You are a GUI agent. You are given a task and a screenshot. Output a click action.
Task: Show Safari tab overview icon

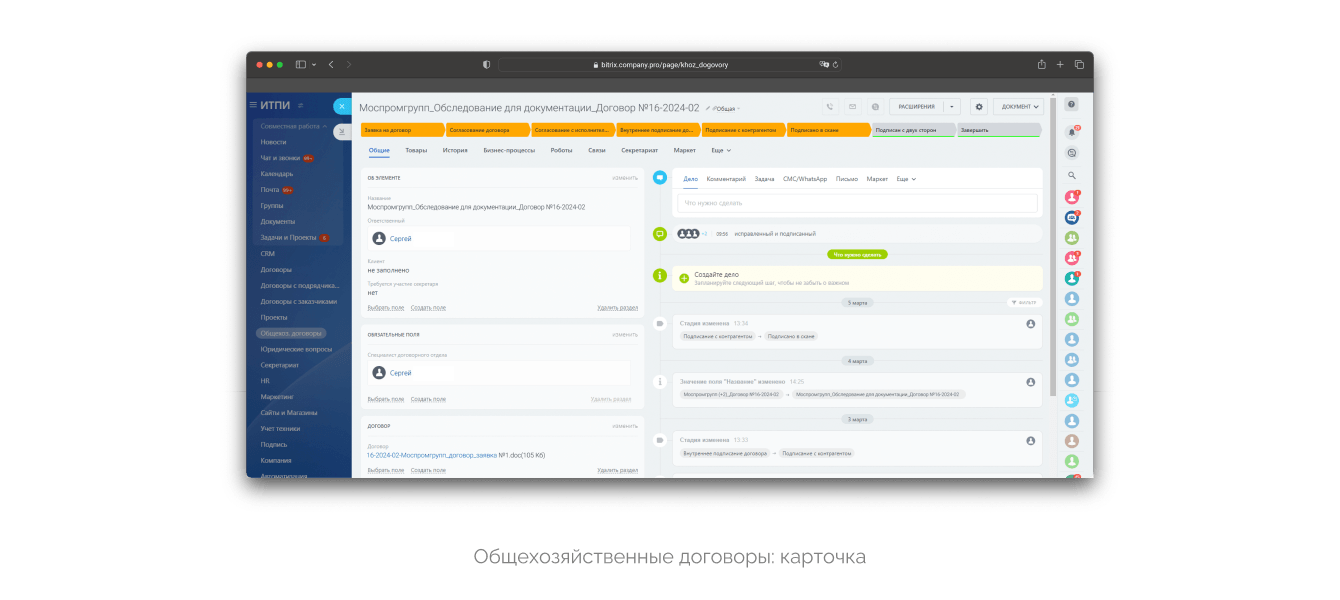click(x=1079, y=64)
